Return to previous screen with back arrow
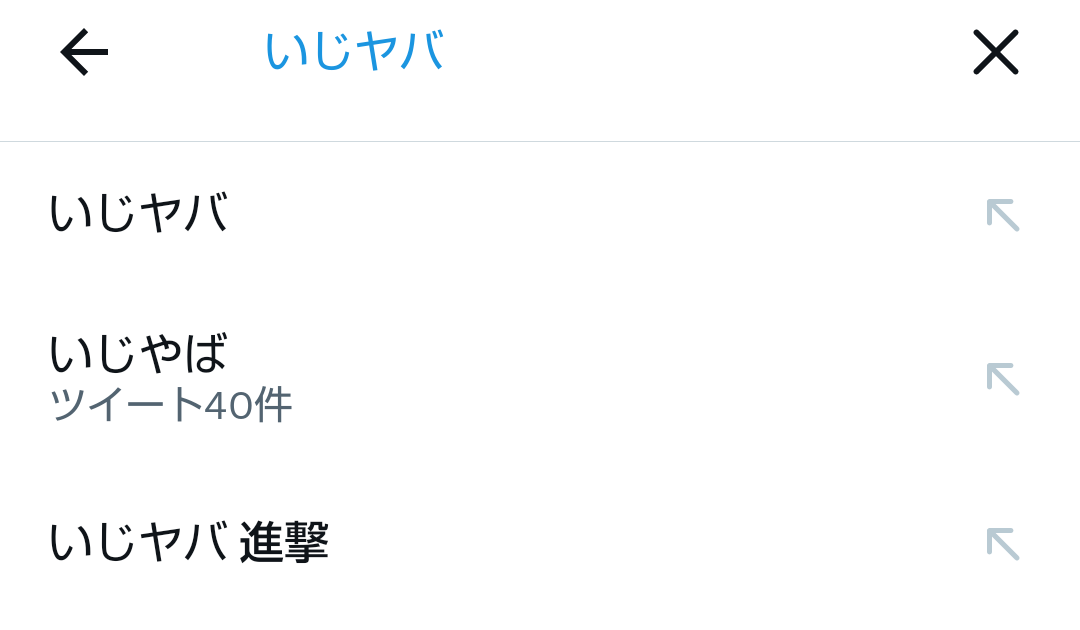 [x=84, y=52]
